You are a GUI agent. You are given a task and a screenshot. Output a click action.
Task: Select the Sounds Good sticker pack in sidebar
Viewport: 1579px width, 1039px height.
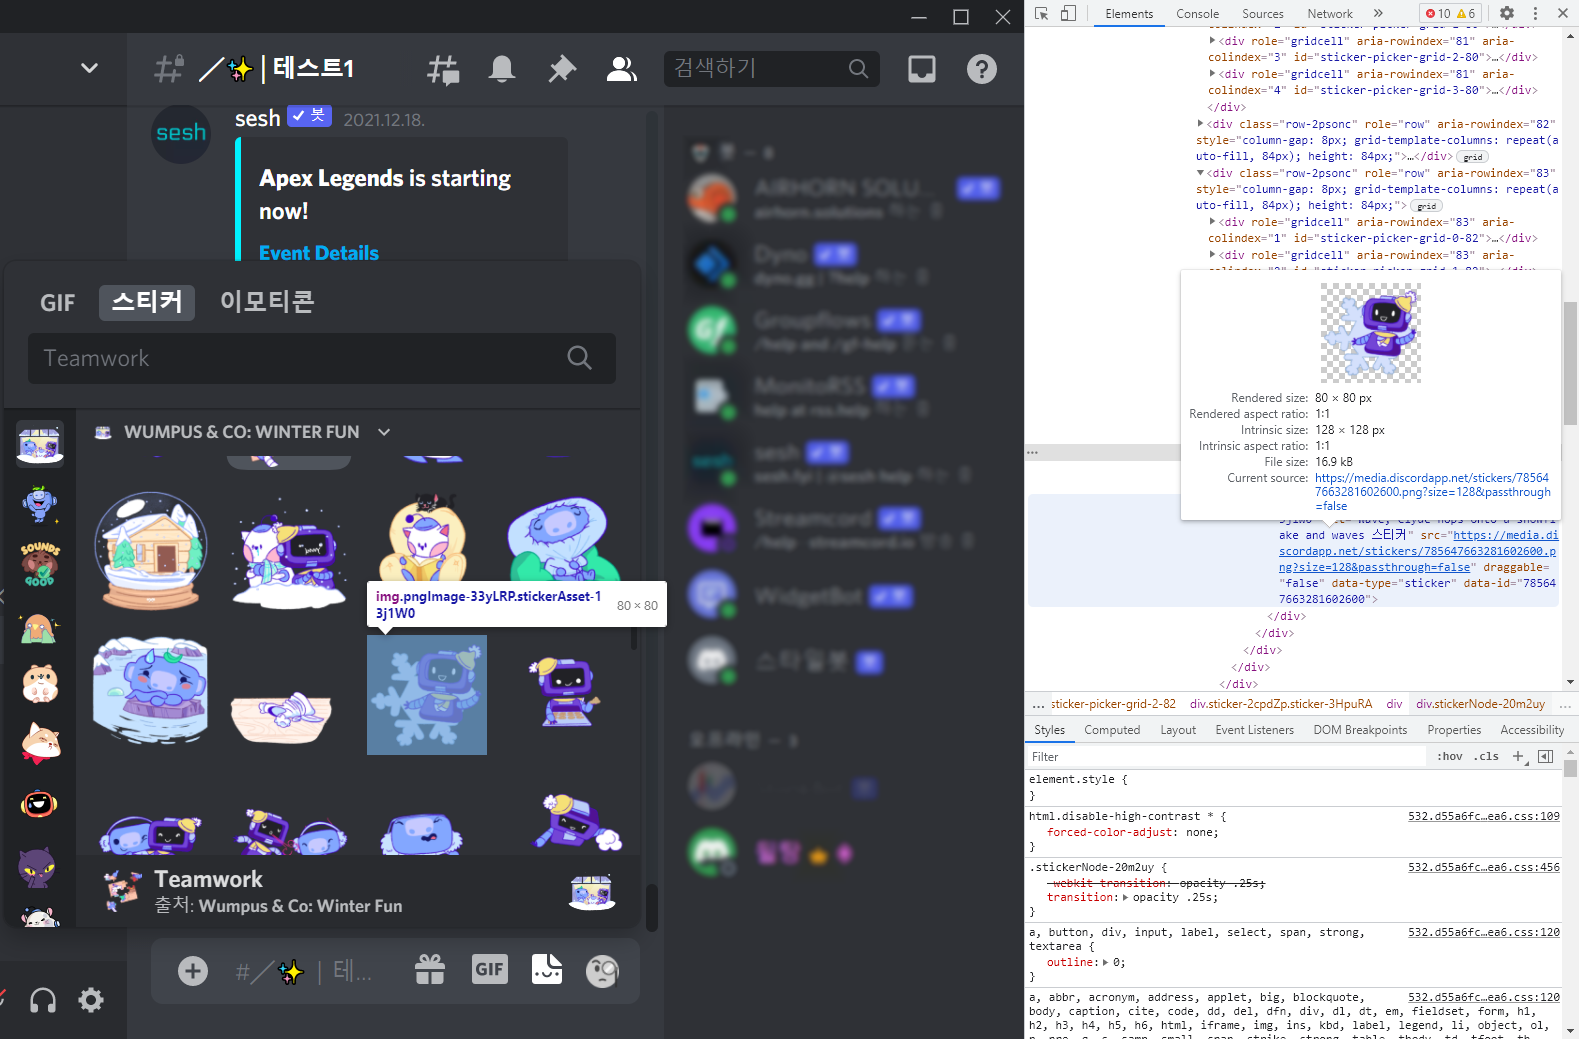pyautogui.click(x=40, y=564)
